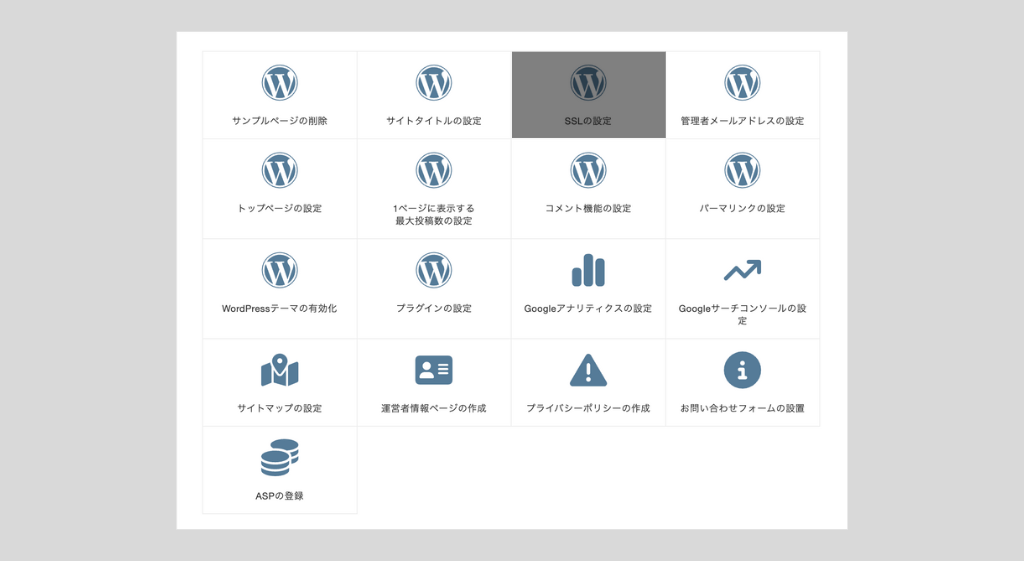Click the ID card icon for 運営者情報ページ
This screenshot has width=1024, height=561.
pos(434,370)
